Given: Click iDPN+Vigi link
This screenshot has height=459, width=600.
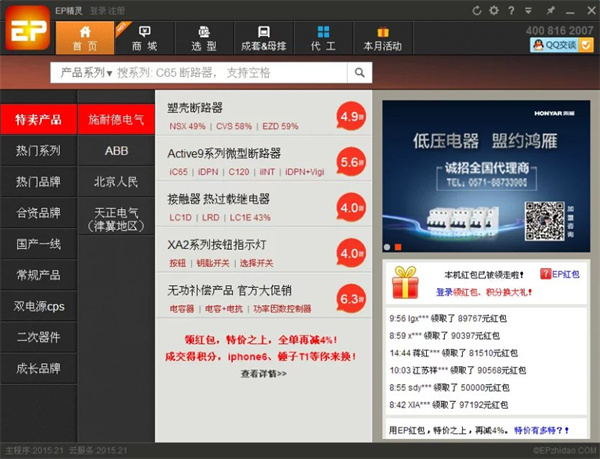Looking at the screenshot, I should 305,172.
